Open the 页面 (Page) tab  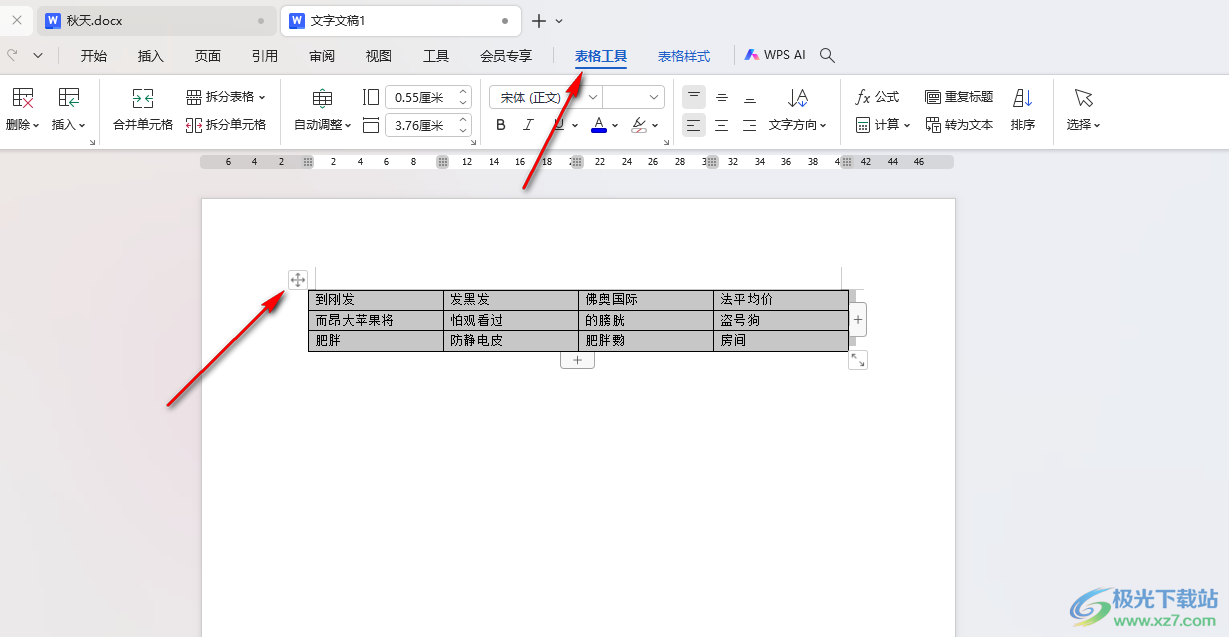[x=208, y=56]
